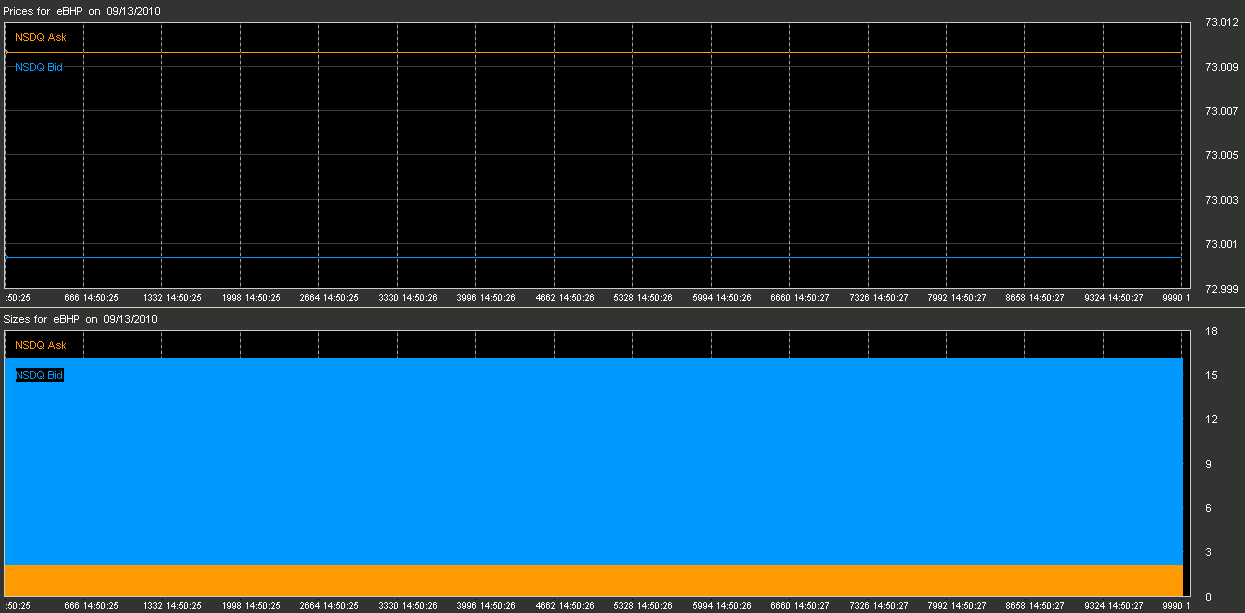Click '7992 14:50:27' tick under Sizes chart

tap(957, 606)
